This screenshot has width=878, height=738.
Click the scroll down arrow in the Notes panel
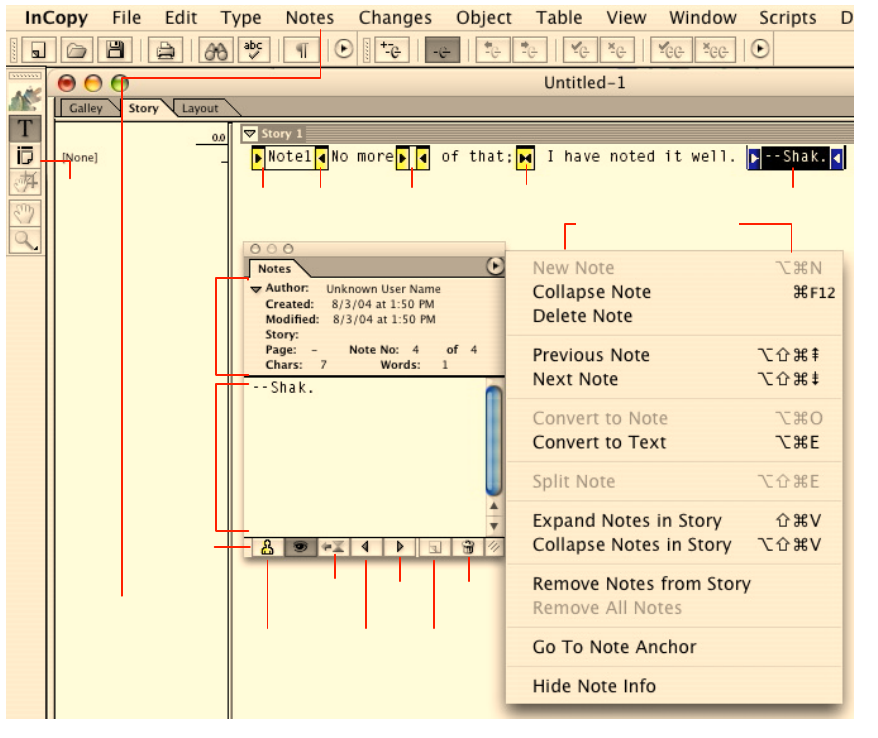pyautogui.click(x=494, y=526)
